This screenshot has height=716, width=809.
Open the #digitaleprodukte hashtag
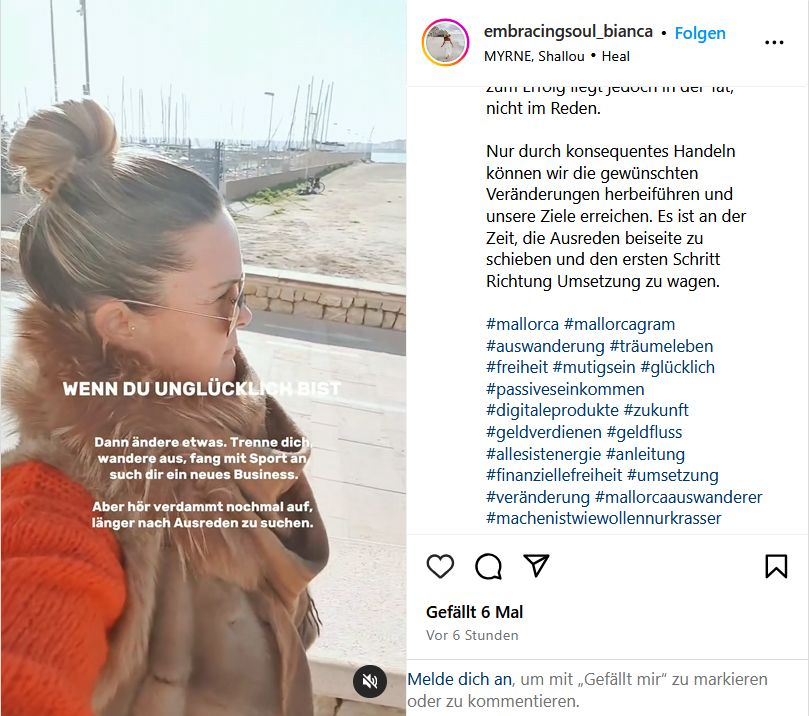click(x=552, y=410)
